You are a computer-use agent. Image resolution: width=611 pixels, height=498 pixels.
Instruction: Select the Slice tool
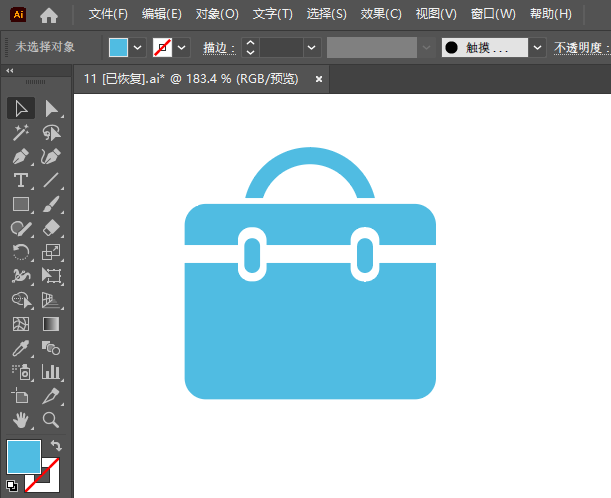pyautogui.click(x=51, y=396)
